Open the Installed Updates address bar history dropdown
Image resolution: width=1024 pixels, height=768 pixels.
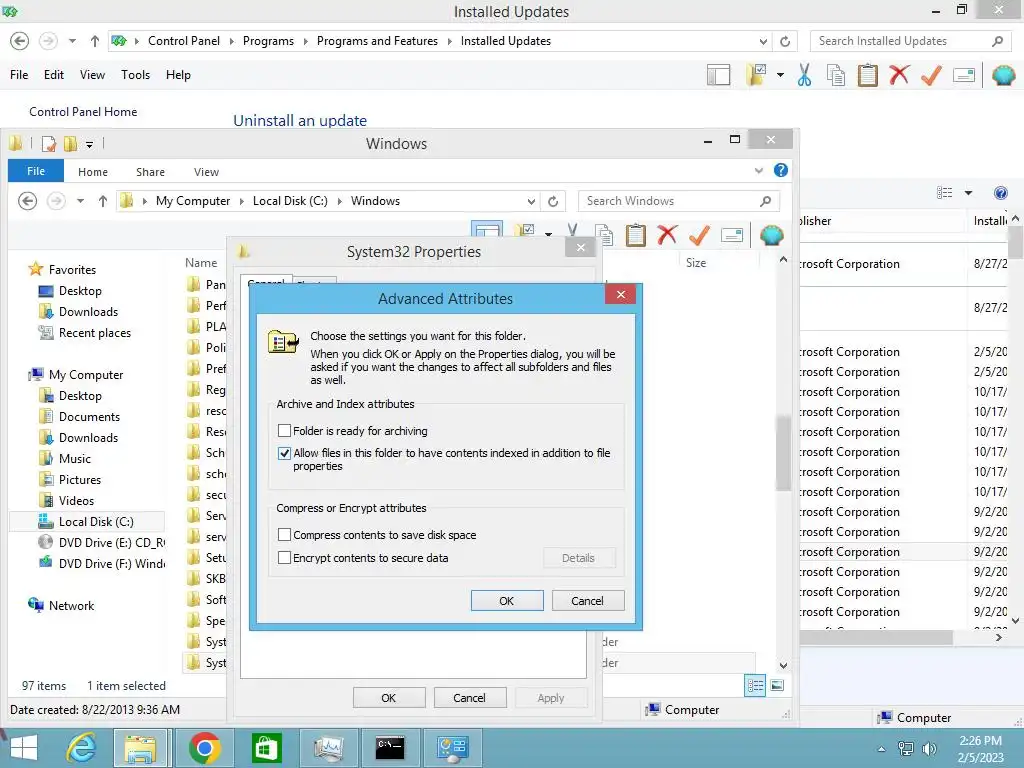click(x=763, y=41)
